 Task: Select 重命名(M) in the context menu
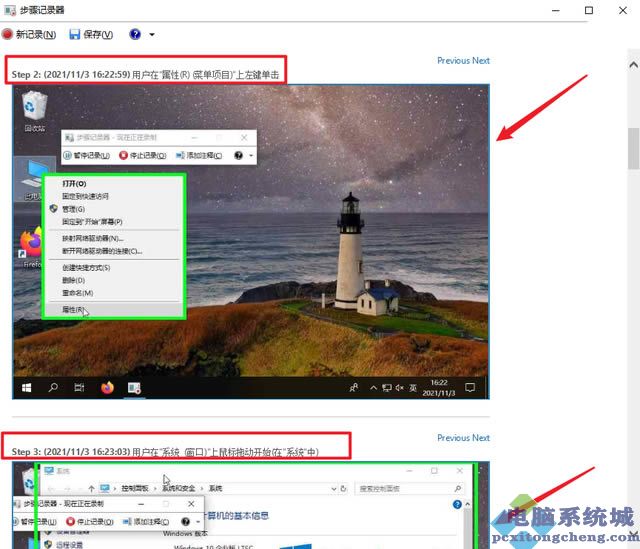78,293
